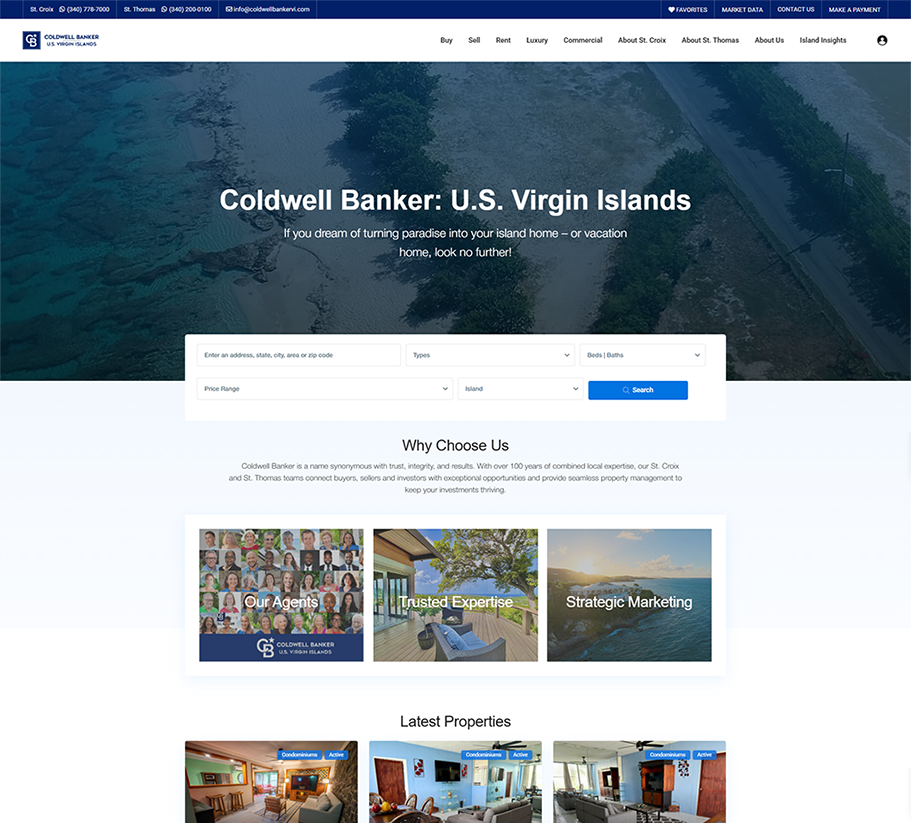
Task: Click the address search input field
Action: tap(299, 355)
